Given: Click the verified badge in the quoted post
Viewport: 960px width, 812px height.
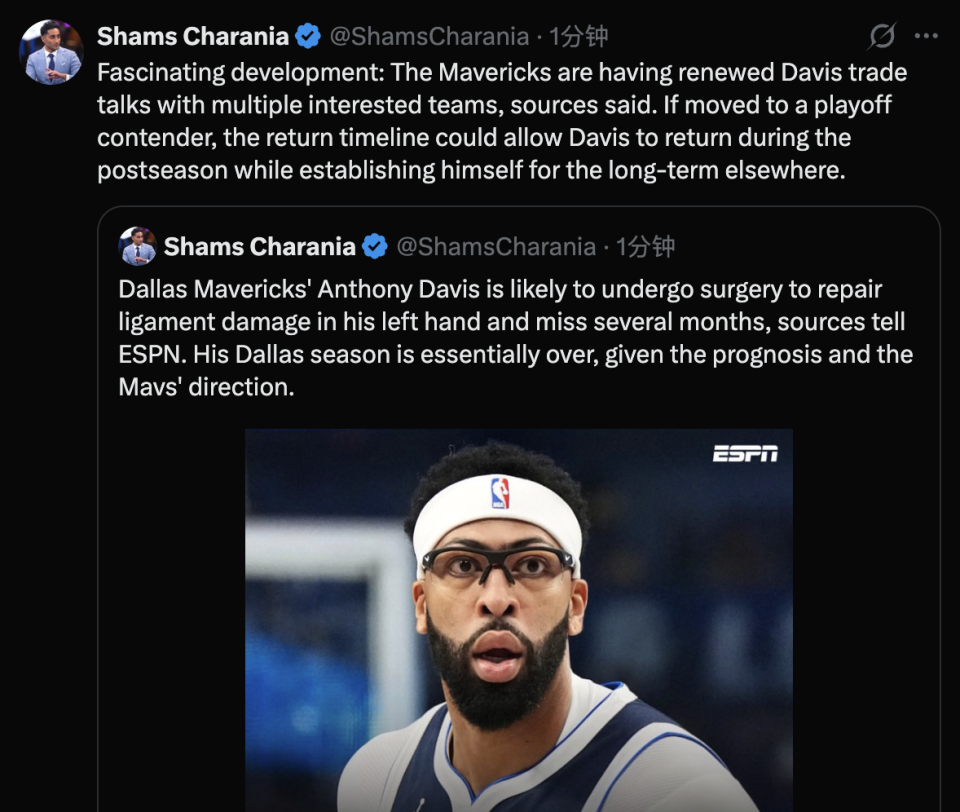Looking at the screenshot, I should point(375,247).
